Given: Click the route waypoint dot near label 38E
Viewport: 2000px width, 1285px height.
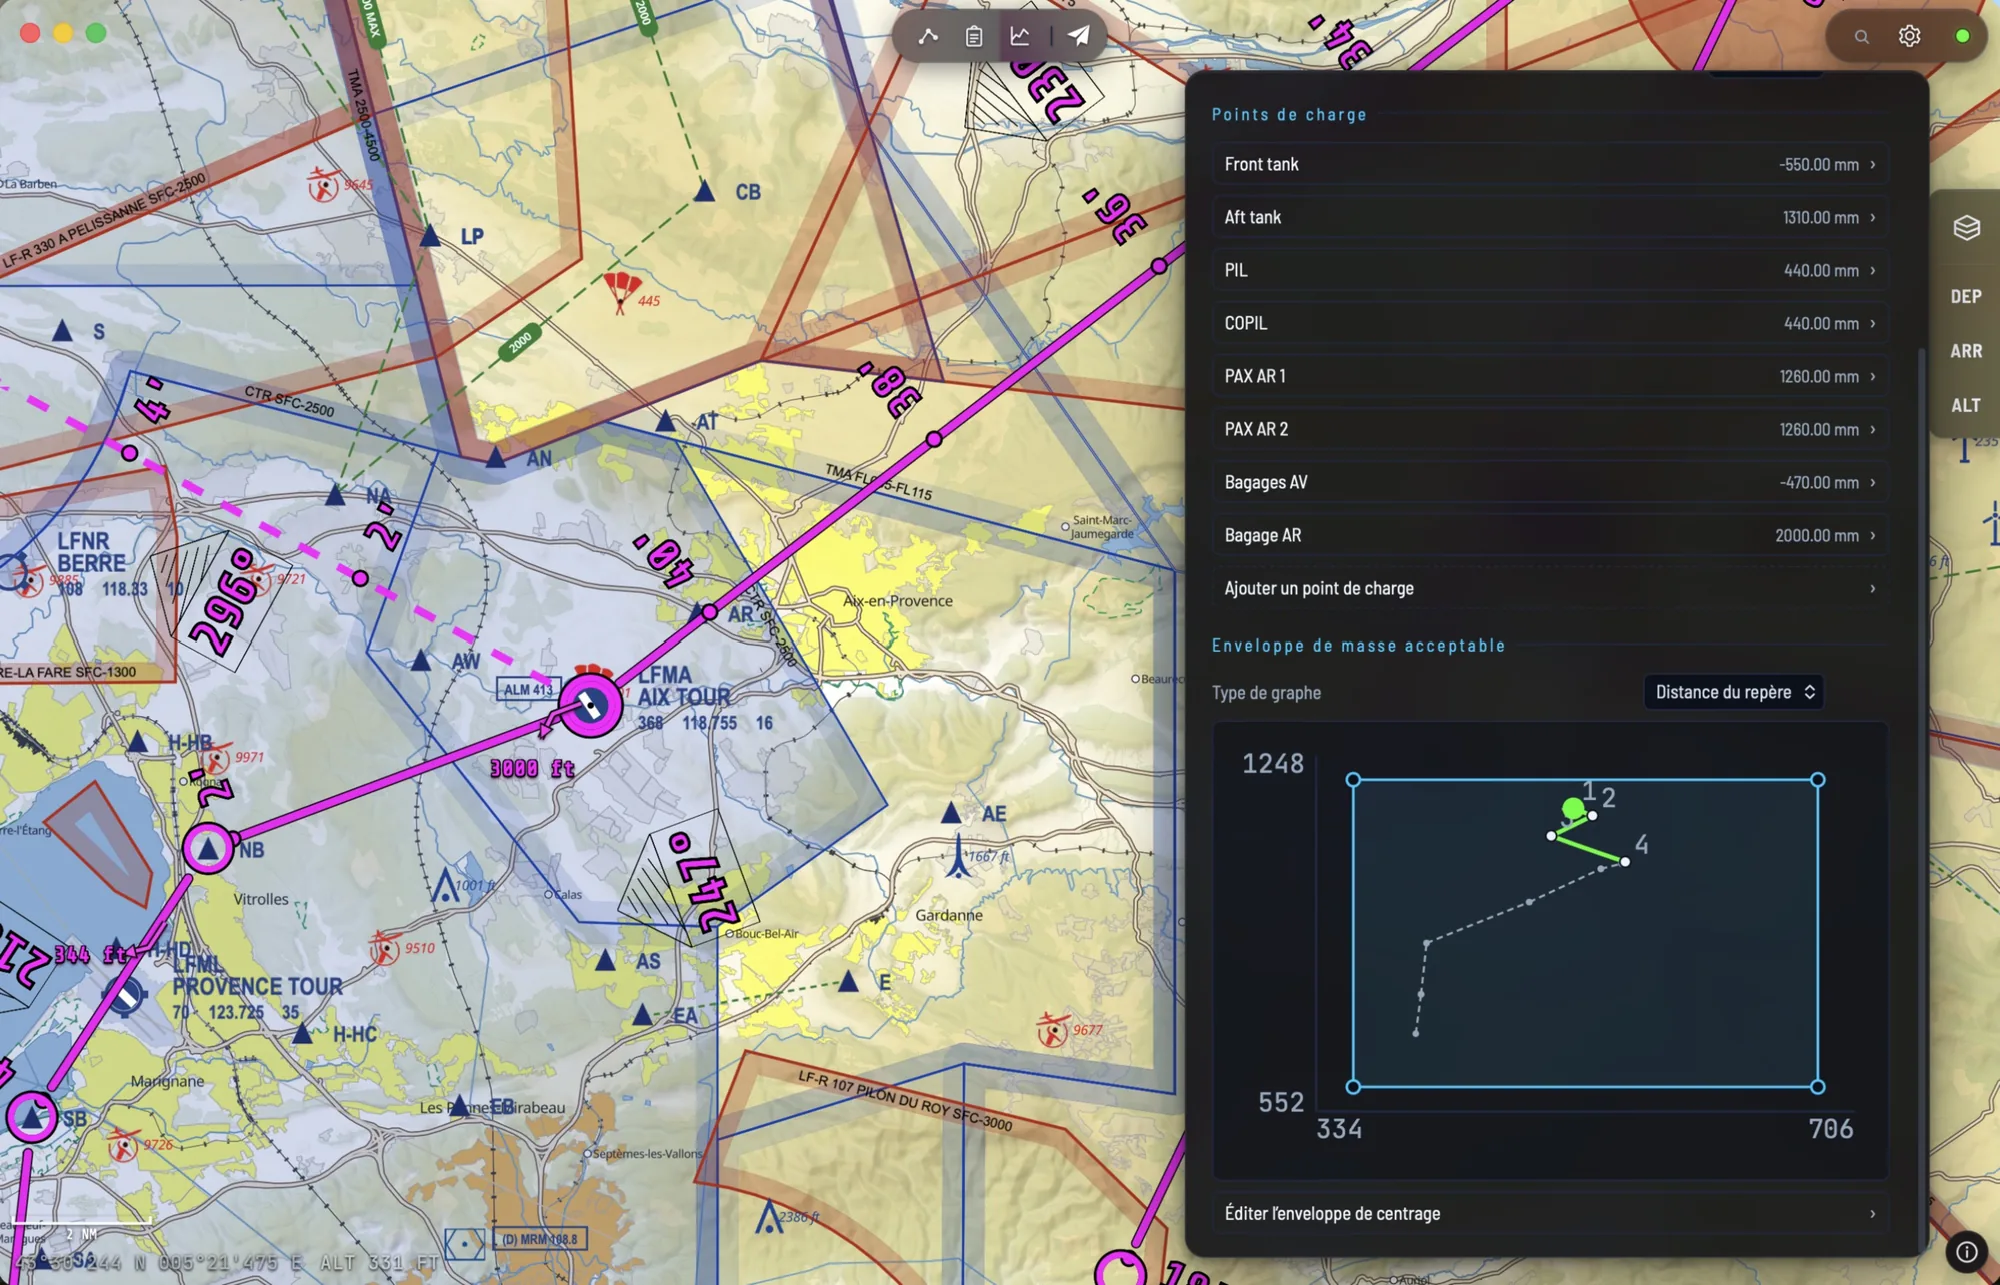Looking at the screenshot, I should 934,439.
